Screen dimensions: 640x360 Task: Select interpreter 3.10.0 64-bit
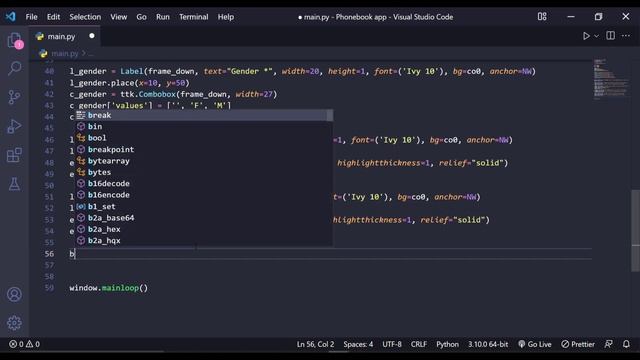[488, 344]
